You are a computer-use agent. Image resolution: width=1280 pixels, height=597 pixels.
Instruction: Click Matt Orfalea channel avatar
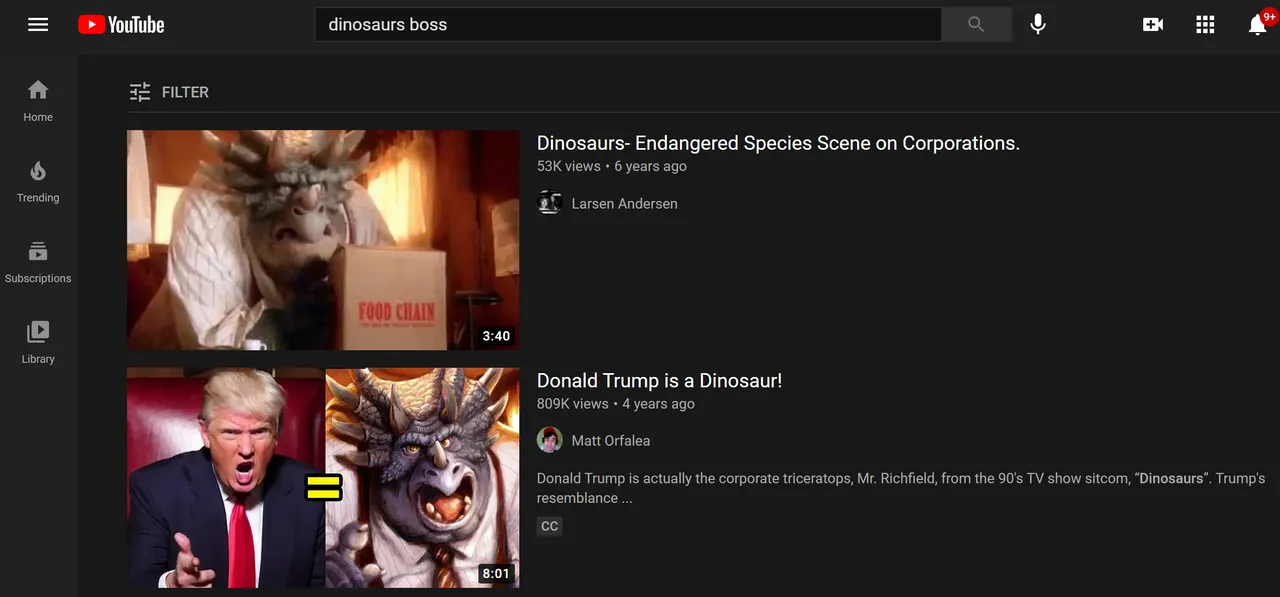pyautogui.click(x=549, y=440)
